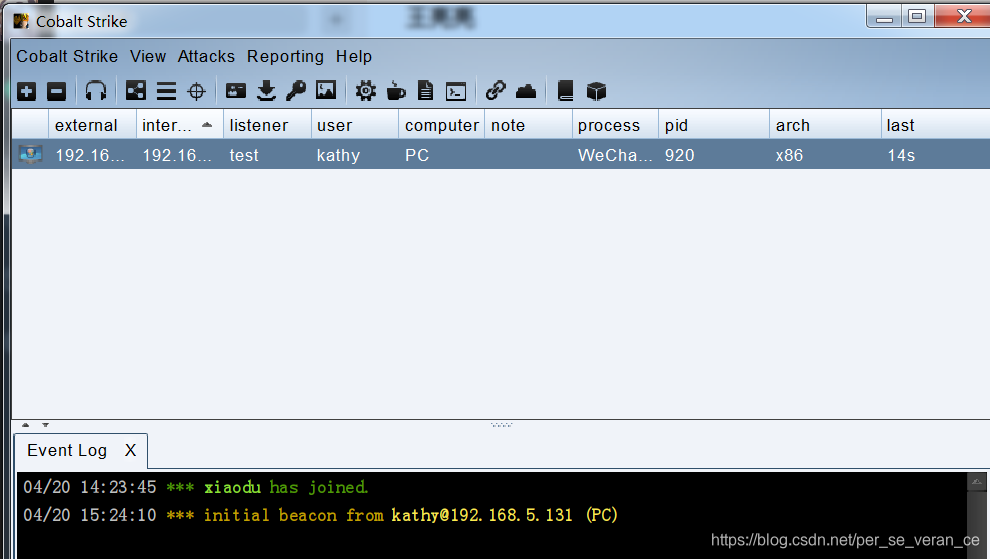Viewport: 990px width, 559px height.
Task: Click the beacon computer icon in kathy row
Action: [30, 154]
